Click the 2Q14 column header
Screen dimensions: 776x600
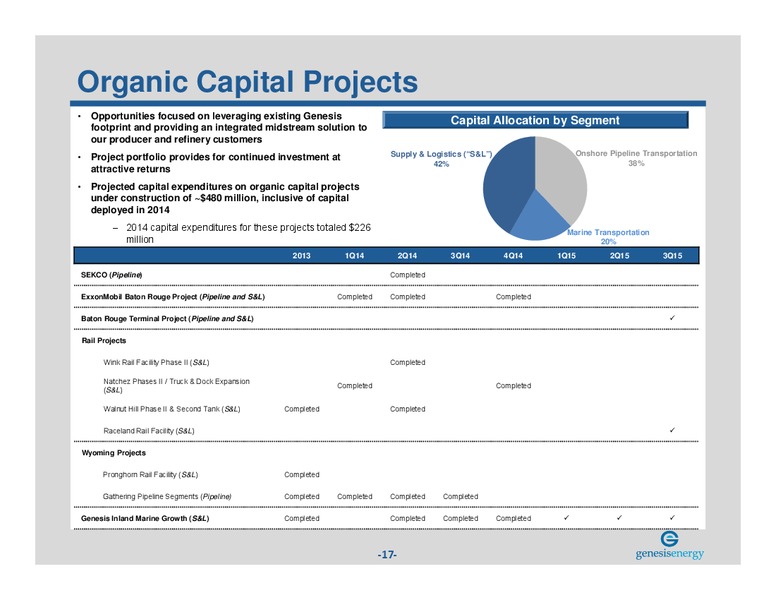pyautogui.click(x=407, y=255)
